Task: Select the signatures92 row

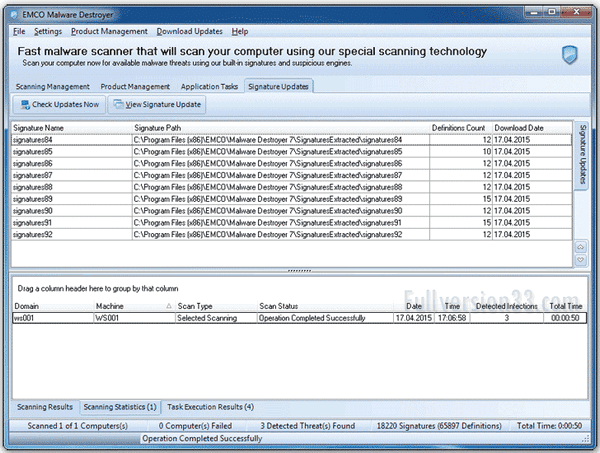Action: tap(292, 235)
